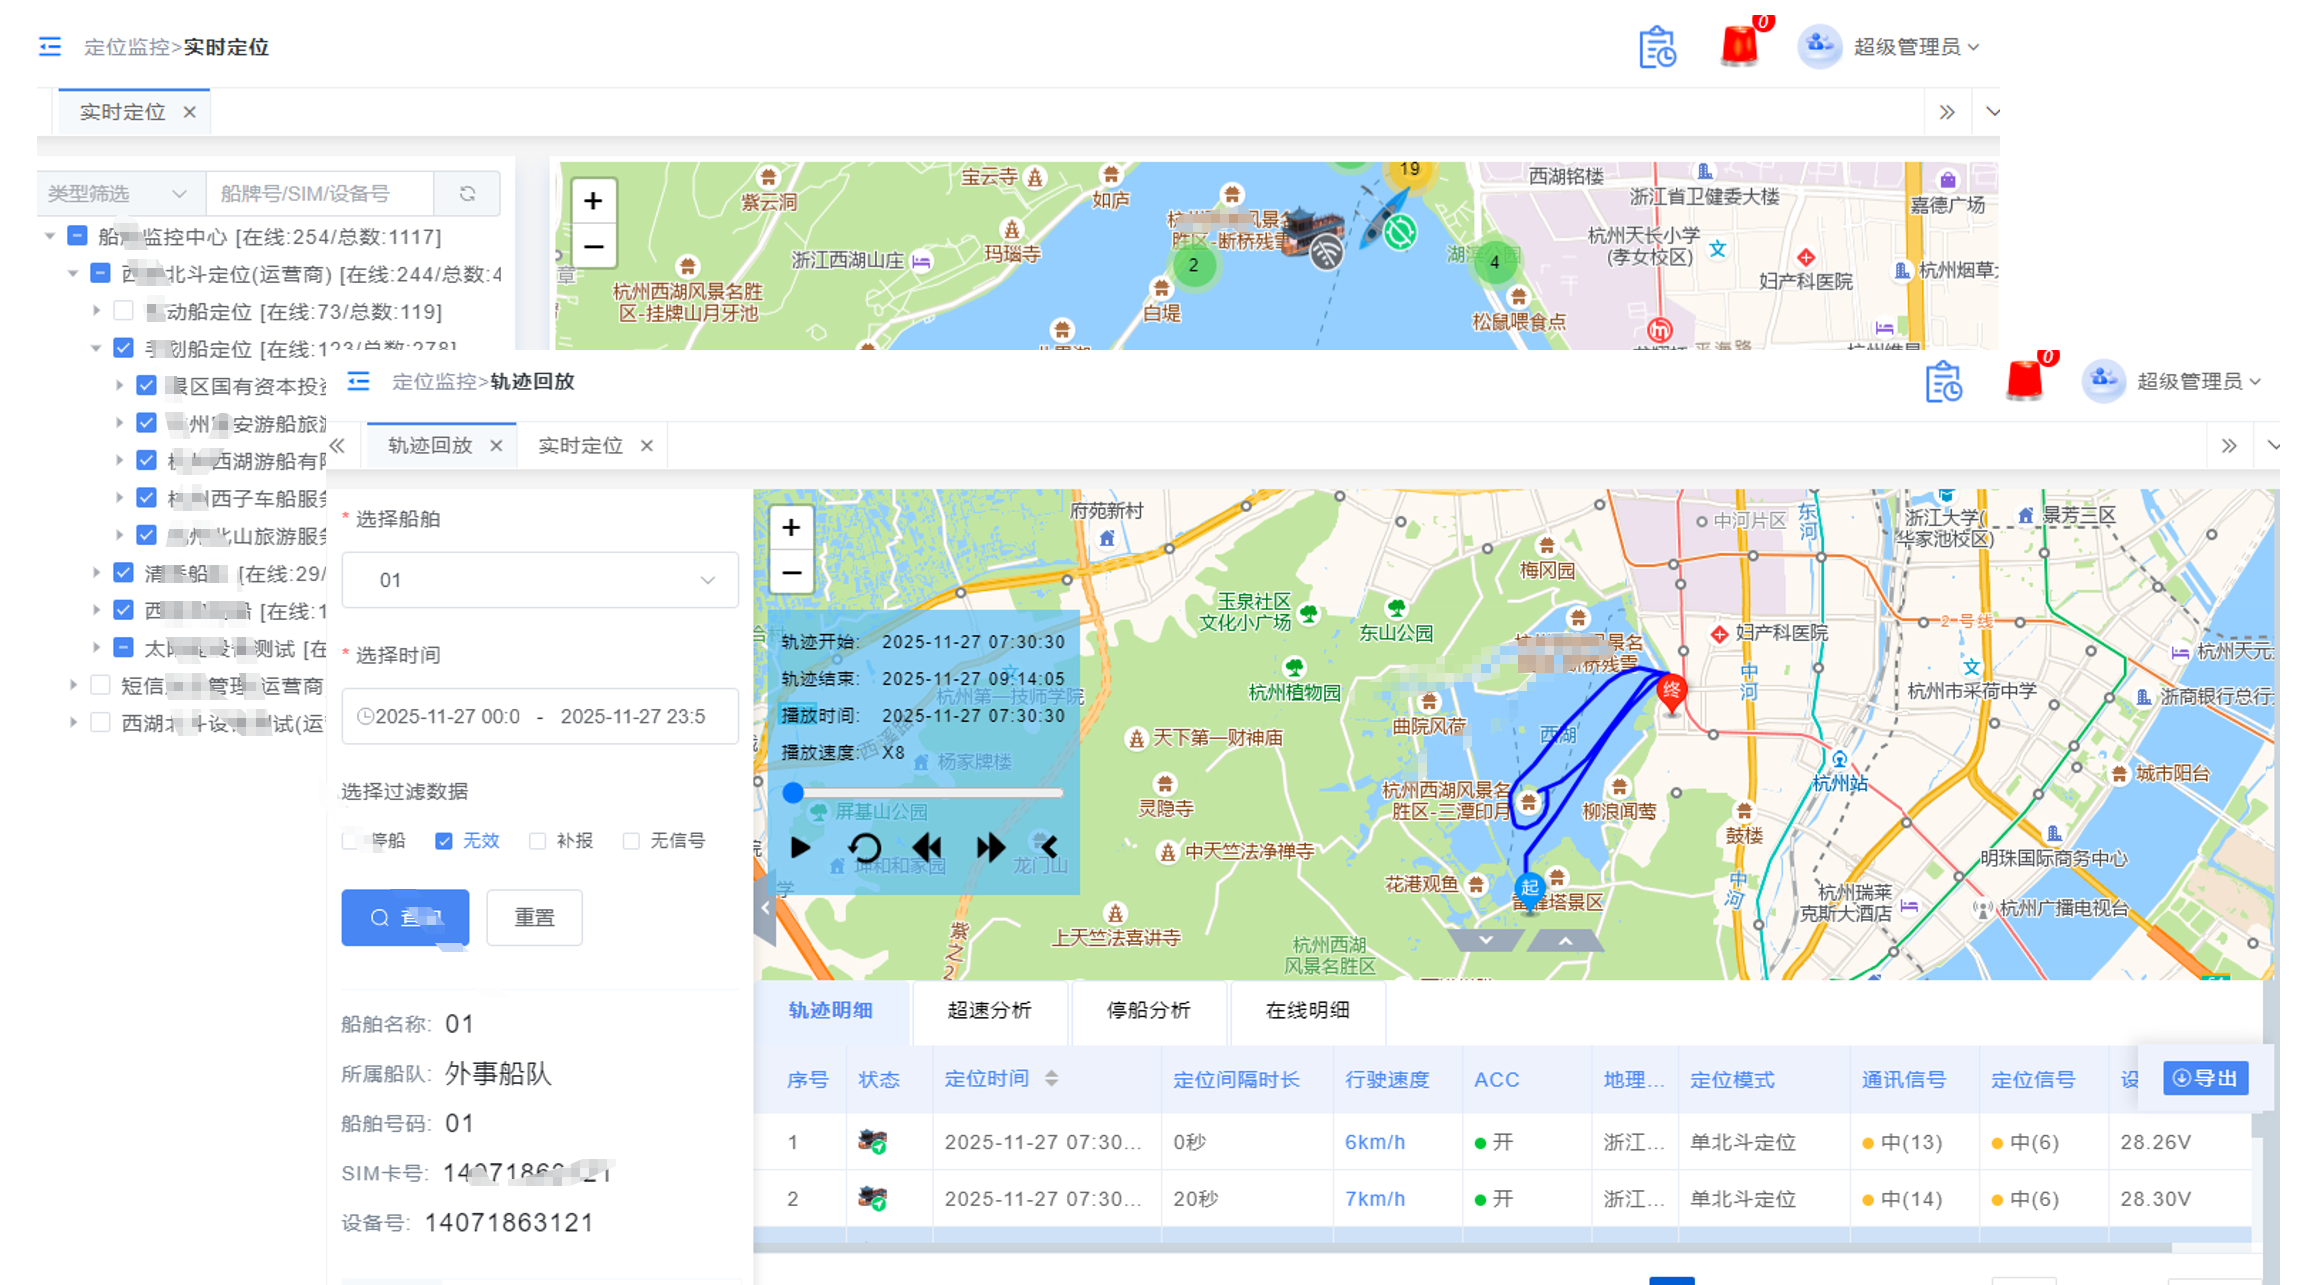Viewport: 2302px width, 1285px height.
Task: Click the 船牌号/SIM/设备号 search field
Action: 320,194
